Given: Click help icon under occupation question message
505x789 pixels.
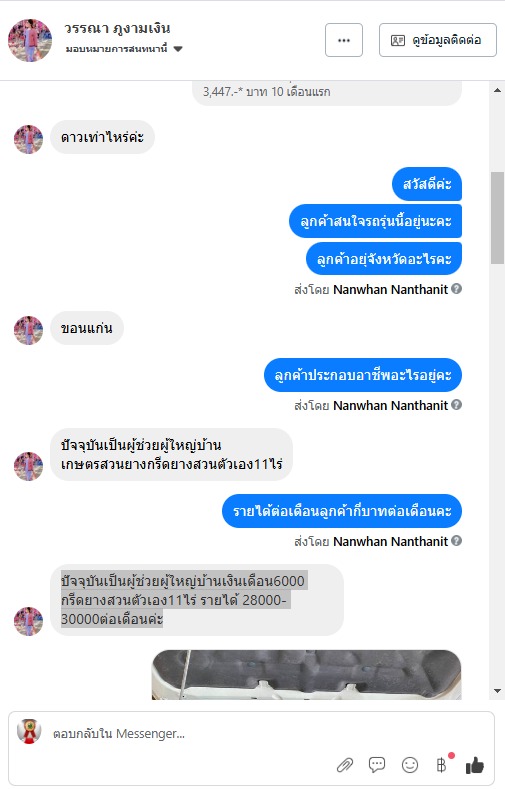Looking at the screenshot, I should (456, 405).
